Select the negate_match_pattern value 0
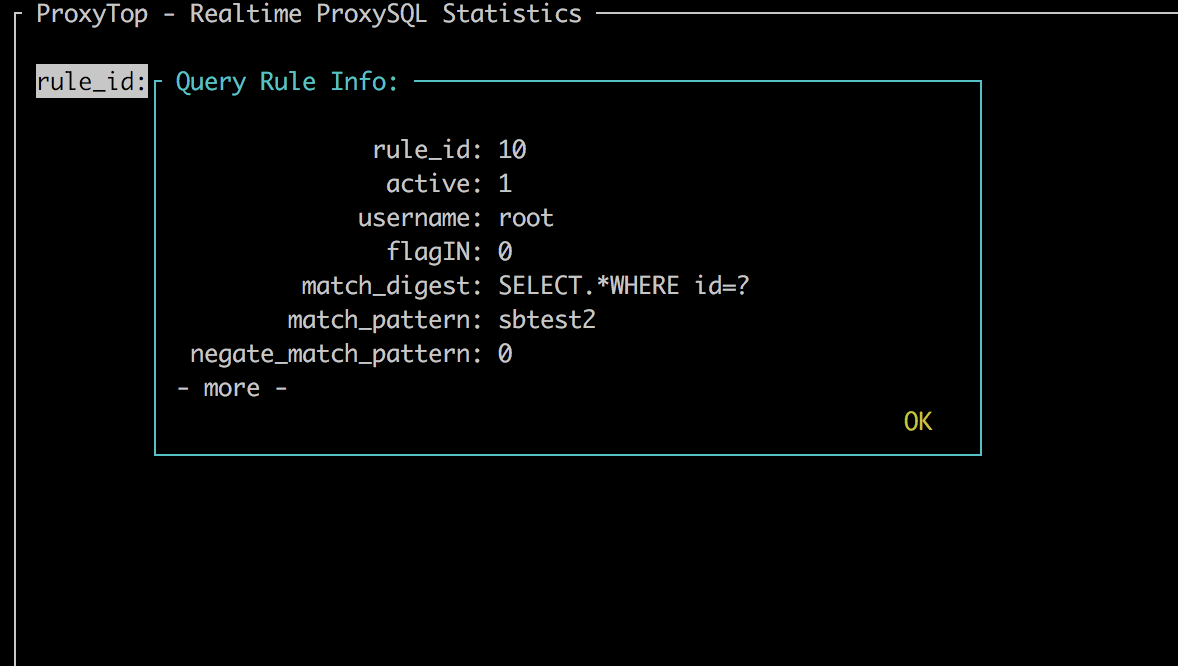 (505, 354)
